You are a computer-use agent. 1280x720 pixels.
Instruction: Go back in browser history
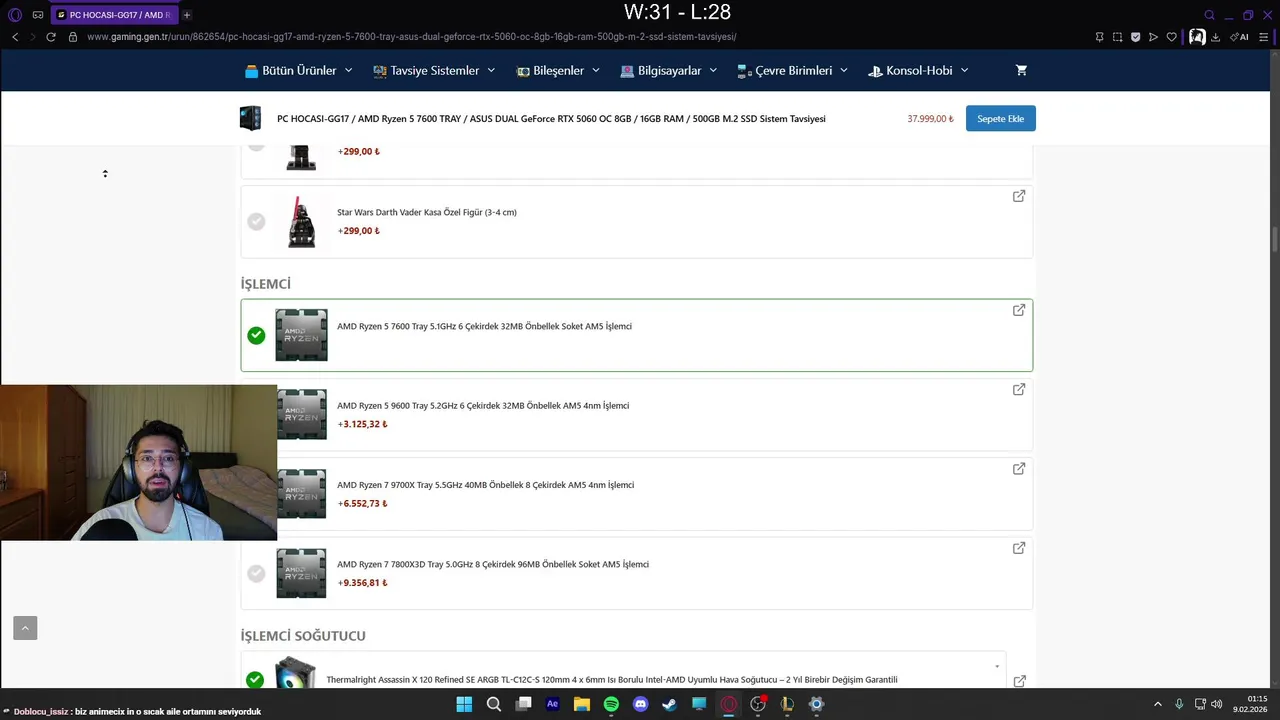point(15,37)
